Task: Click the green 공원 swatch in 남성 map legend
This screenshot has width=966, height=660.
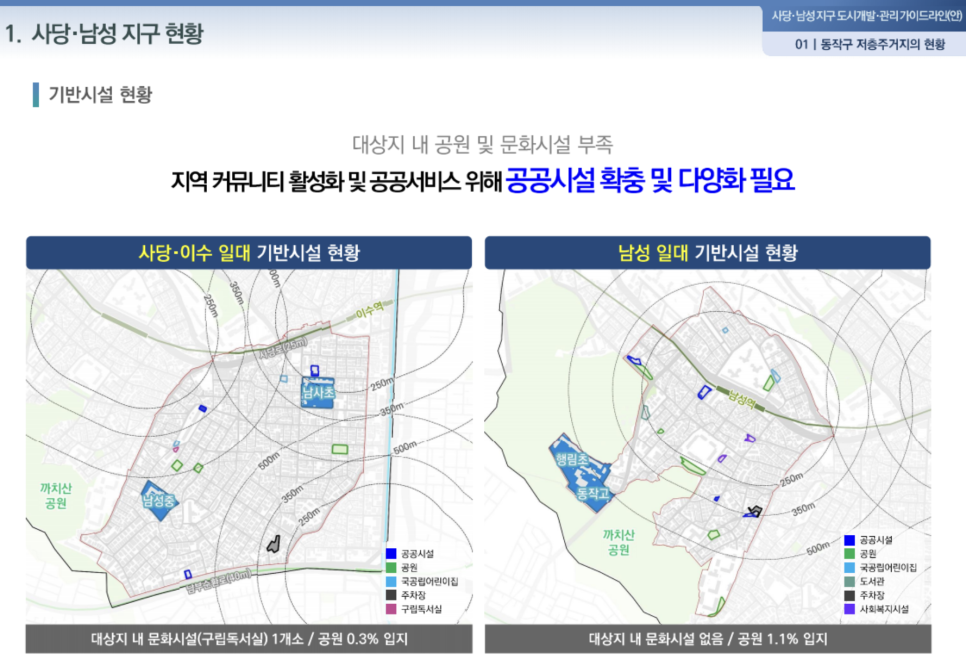Action: tap(850, 553)
